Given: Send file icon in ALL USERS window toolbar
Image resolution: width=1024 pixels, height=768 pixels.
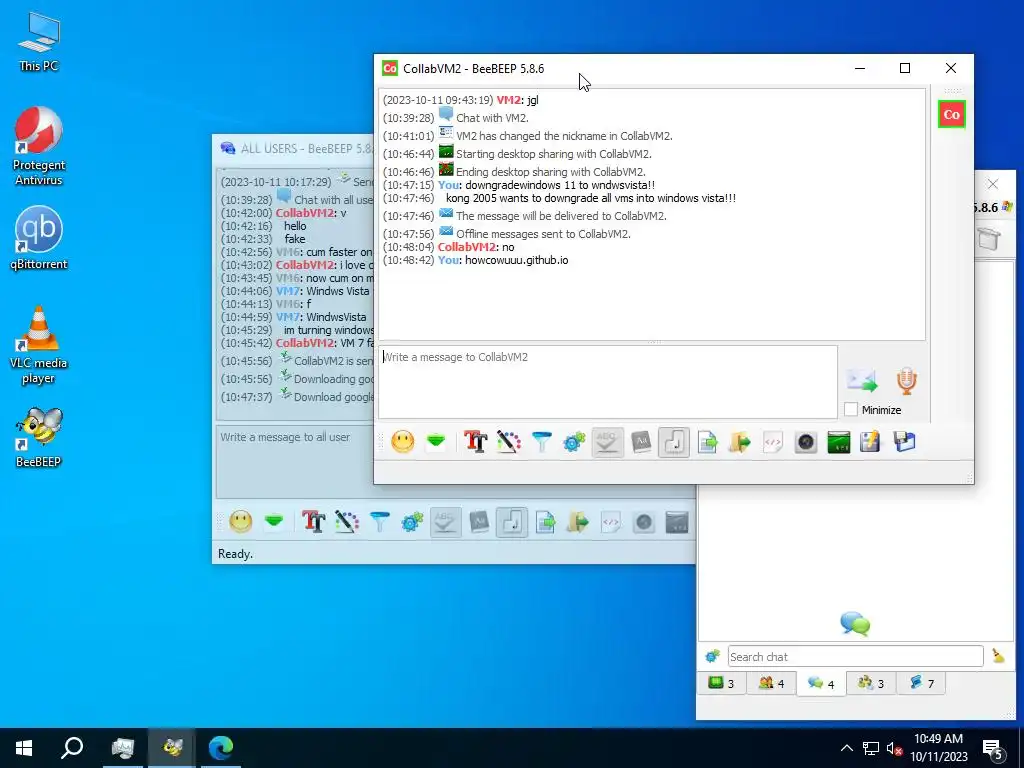Looking at the screenshot, I should 545,521.
